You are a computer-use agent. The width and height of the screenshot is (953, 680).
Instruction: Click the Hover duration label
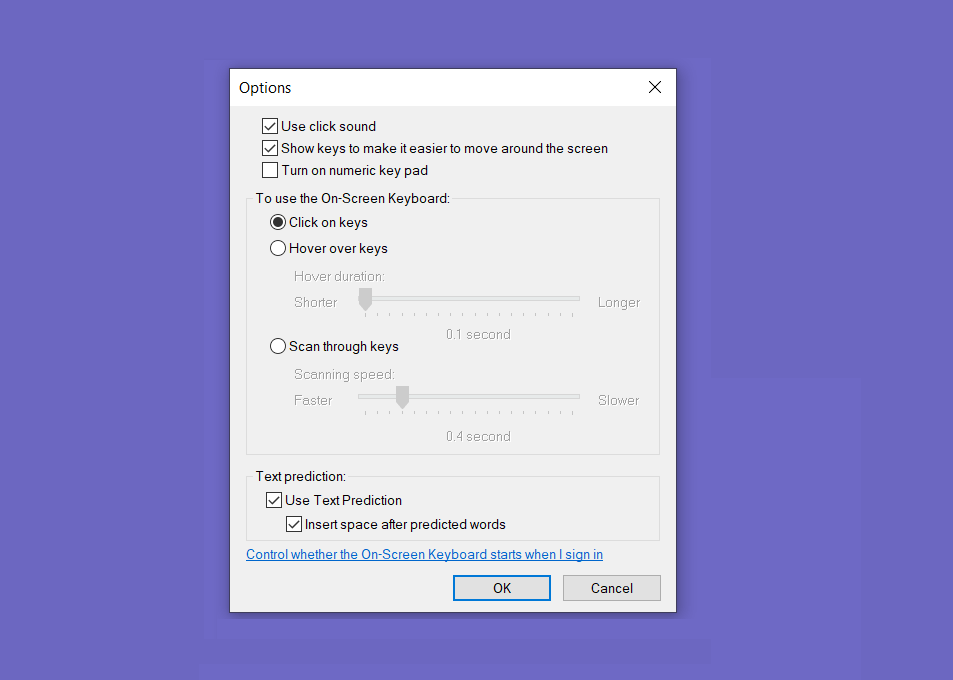click(339, 276)
